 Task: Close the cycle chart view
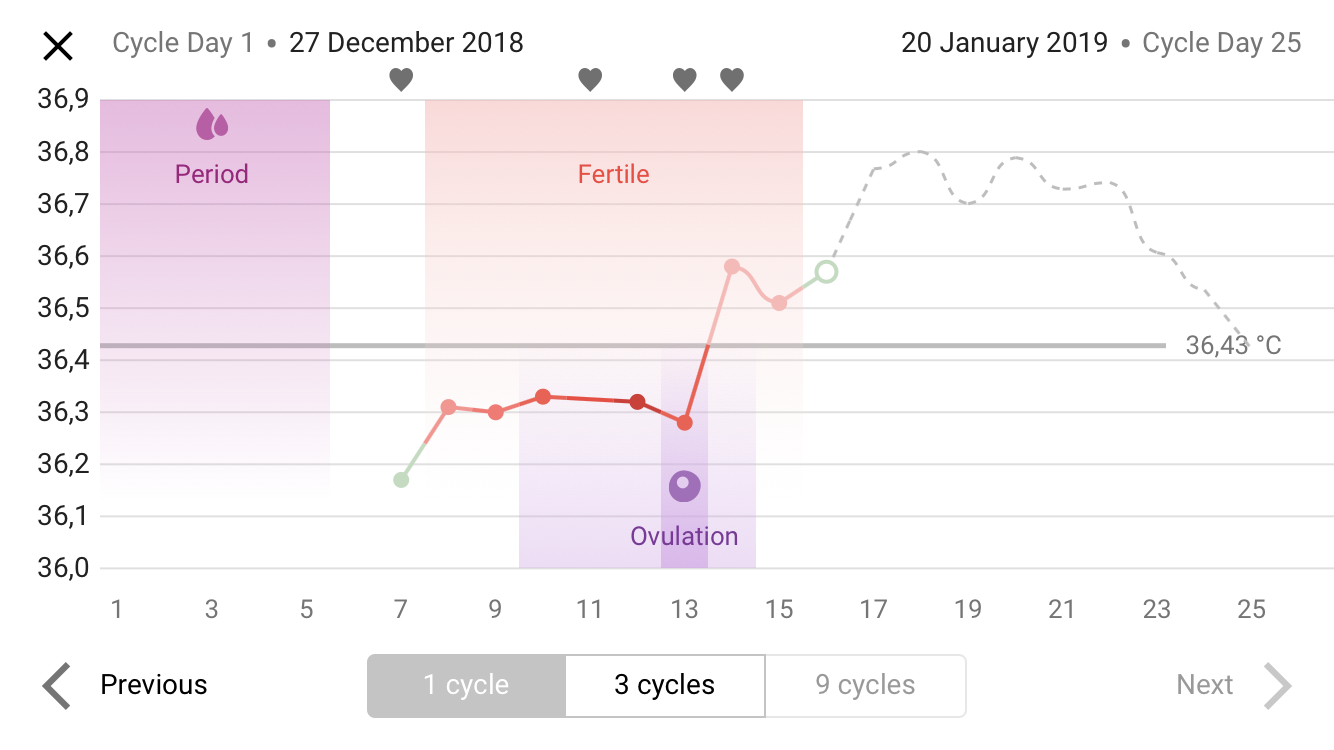click(x=58, y=45)
